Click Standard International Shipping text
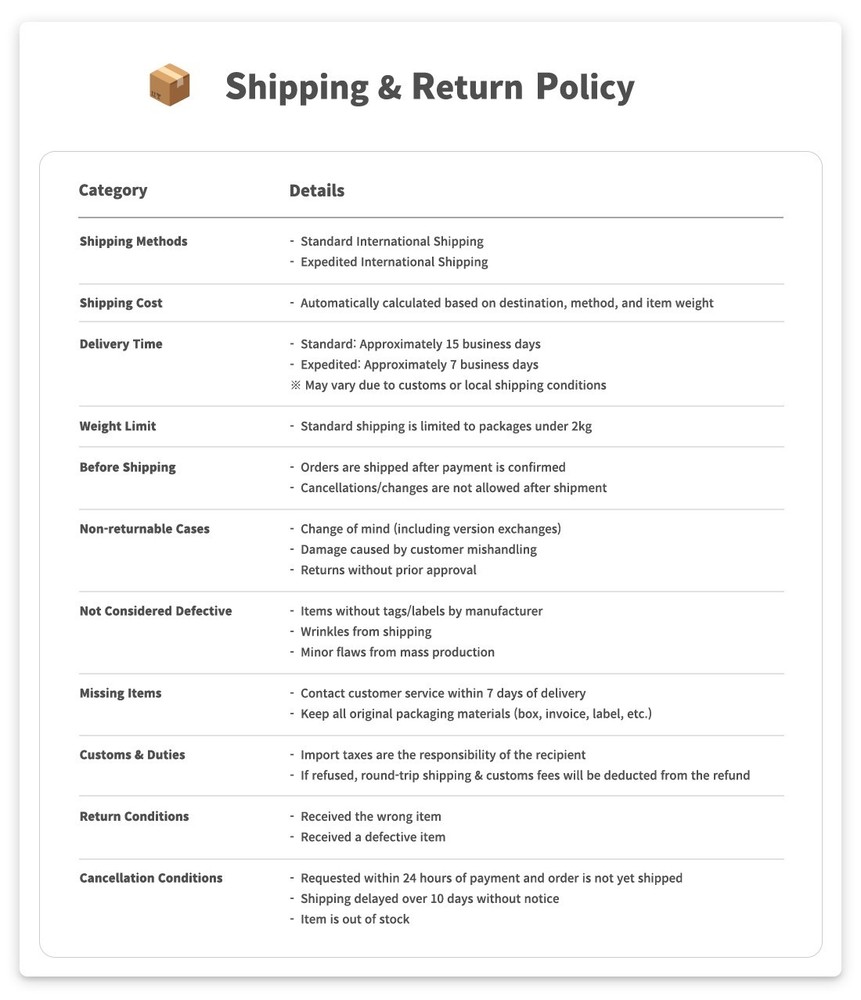Viewport: 861px width, 1000px height. point(391,241)
